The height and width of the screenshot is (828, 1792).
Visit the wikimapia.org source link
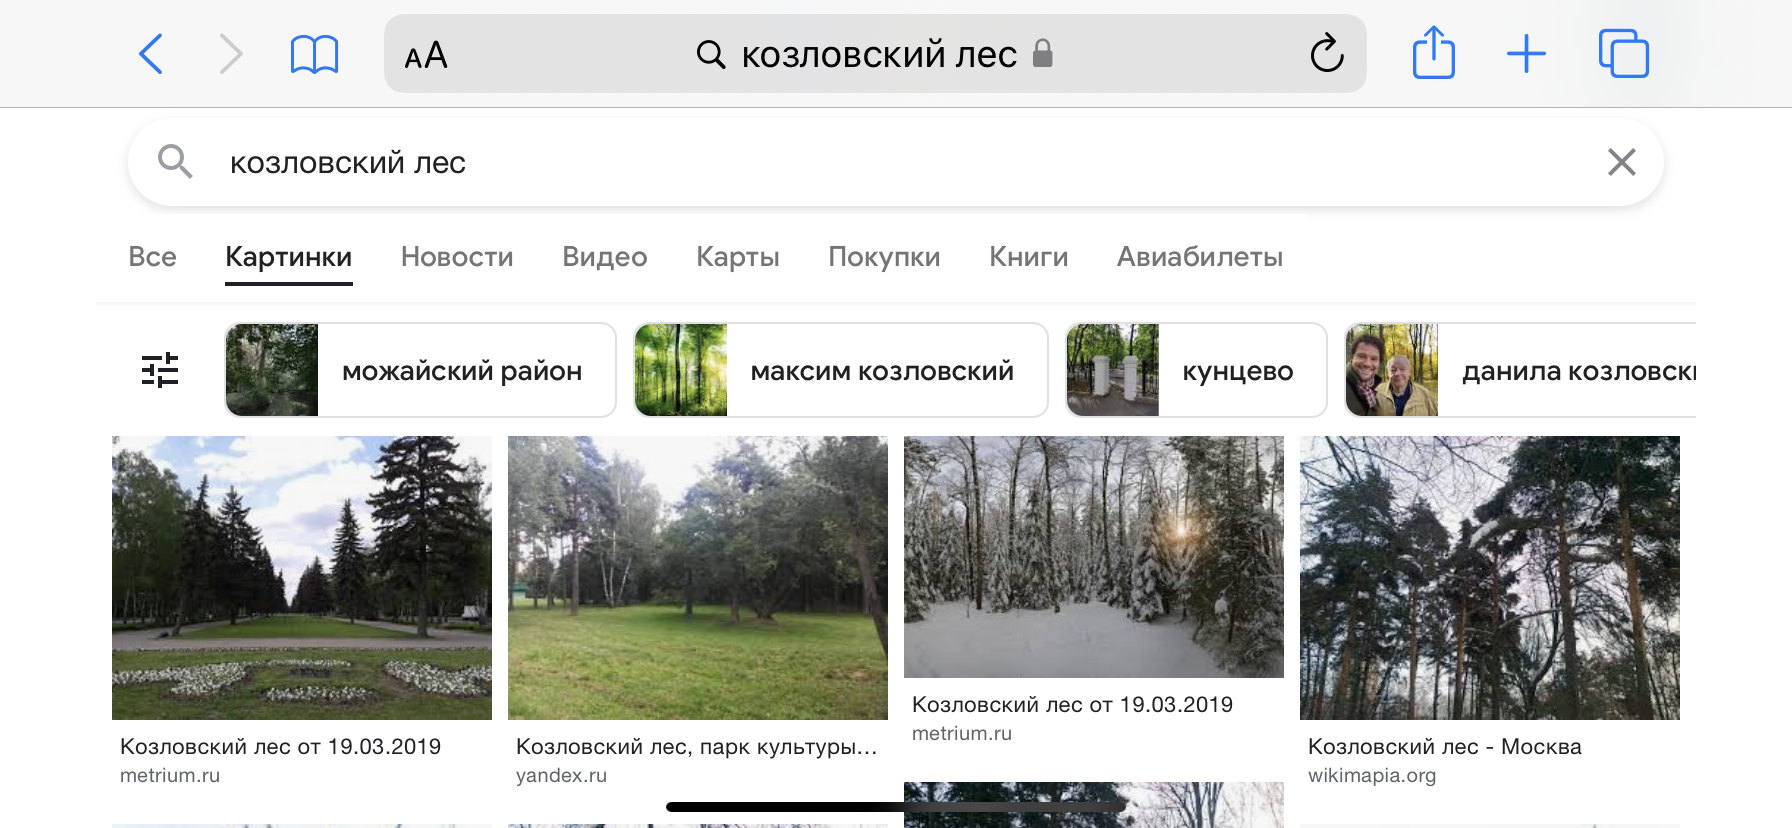[x=1372, y=776]
